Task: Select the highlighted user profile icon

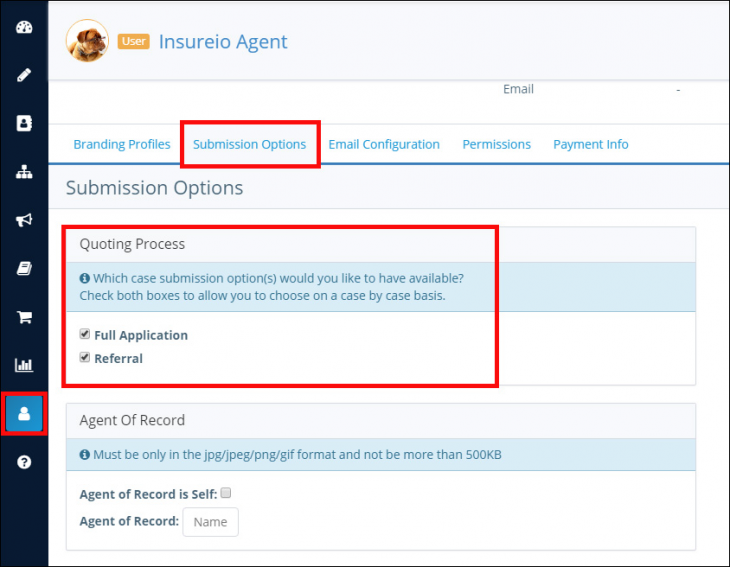Action: click(x=24, y=413)
